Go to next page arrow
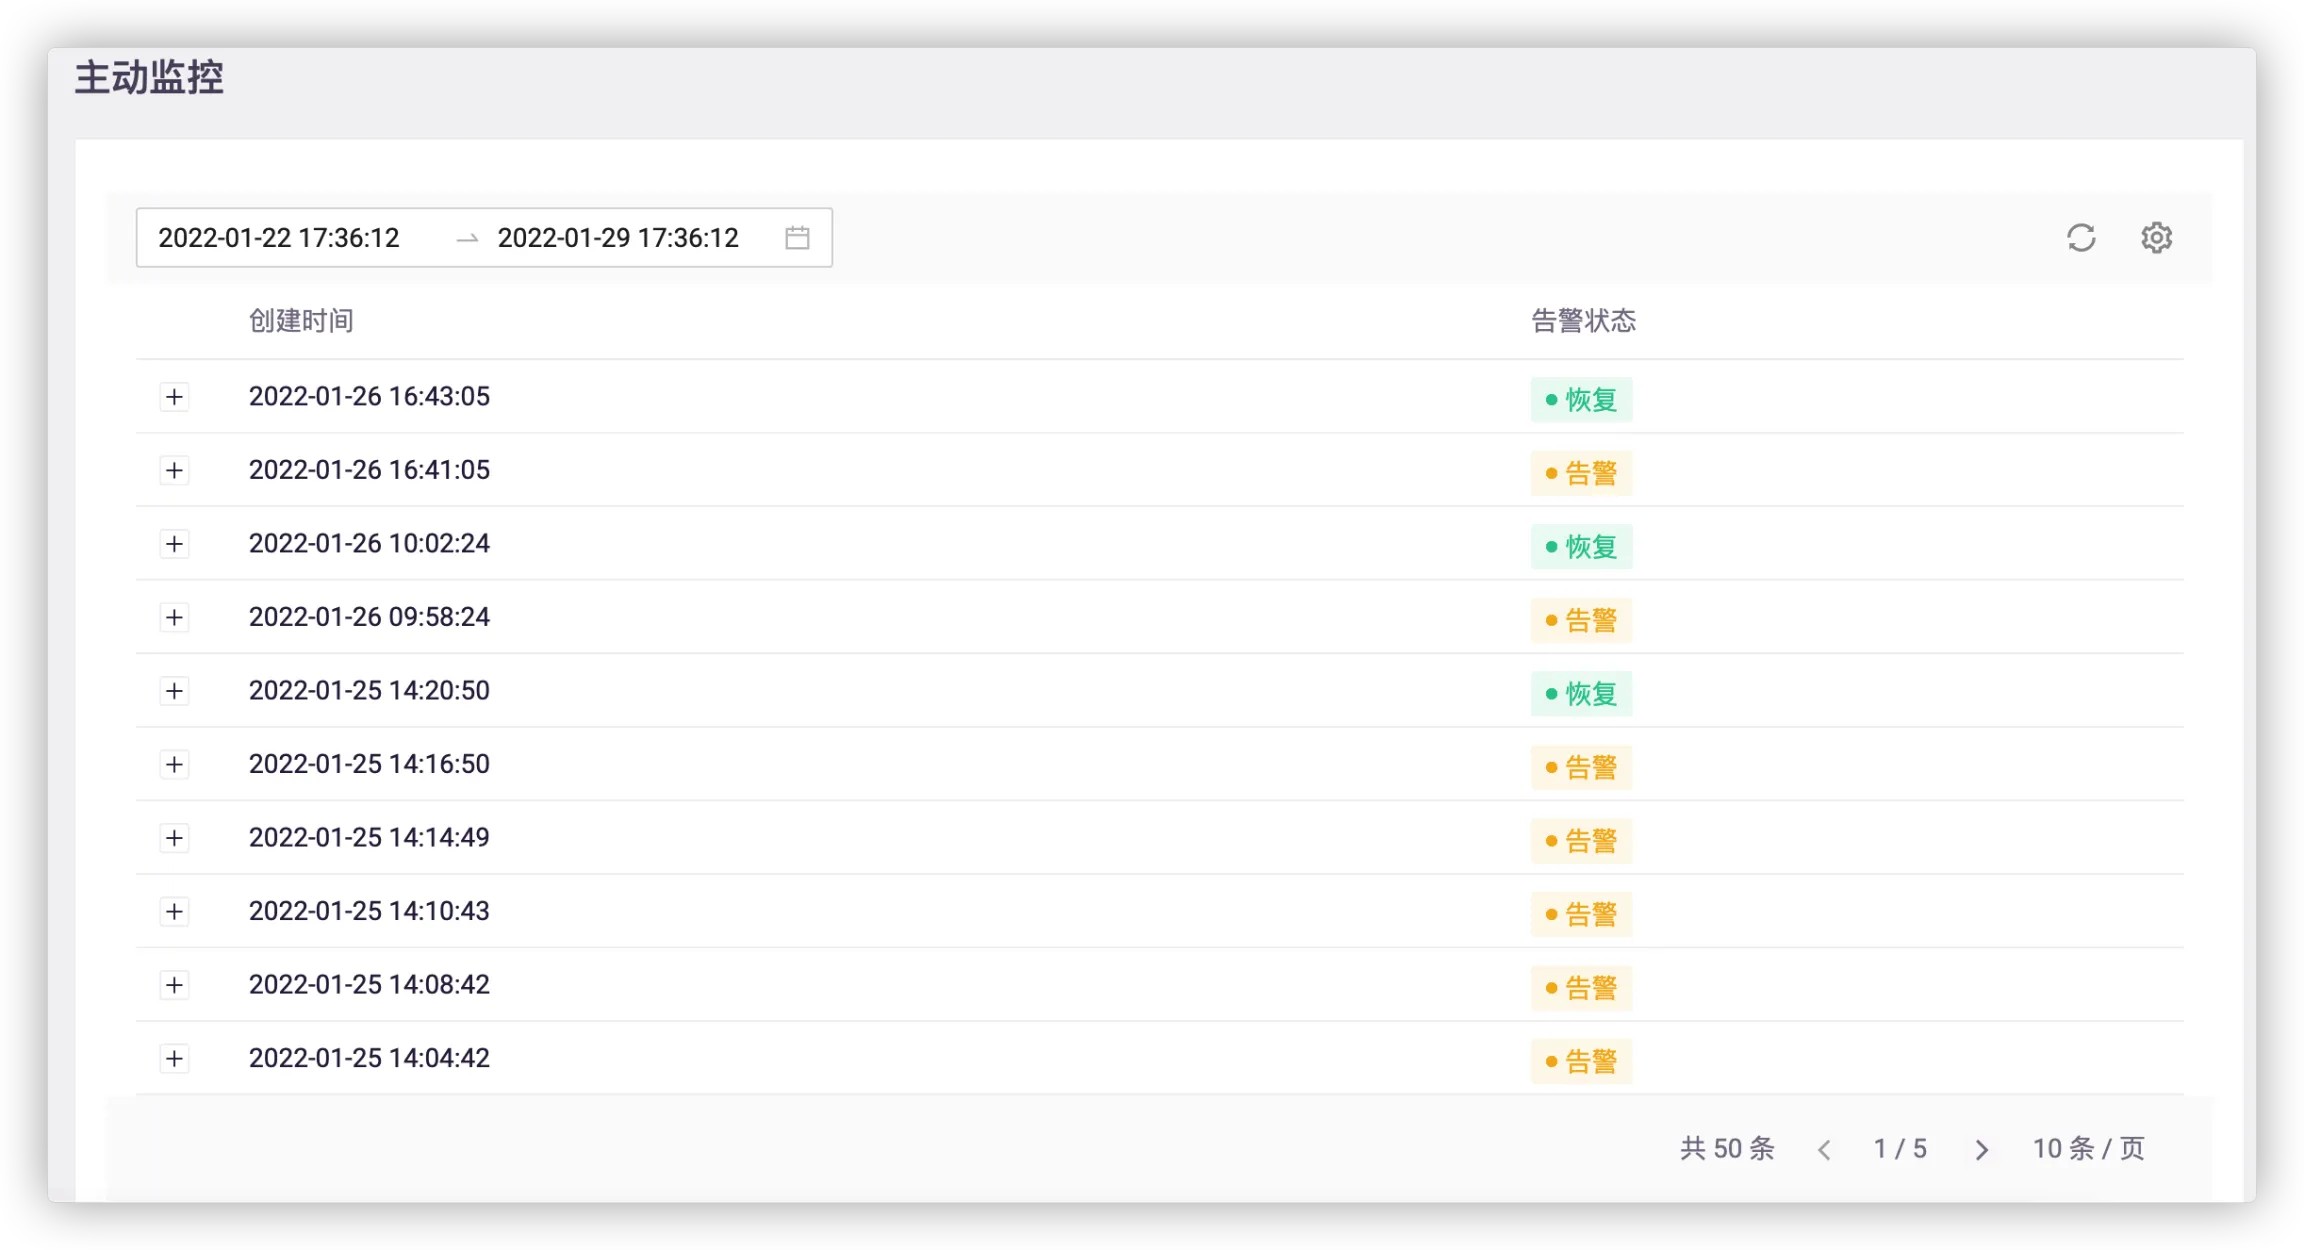 [x=1981, y=1150]
